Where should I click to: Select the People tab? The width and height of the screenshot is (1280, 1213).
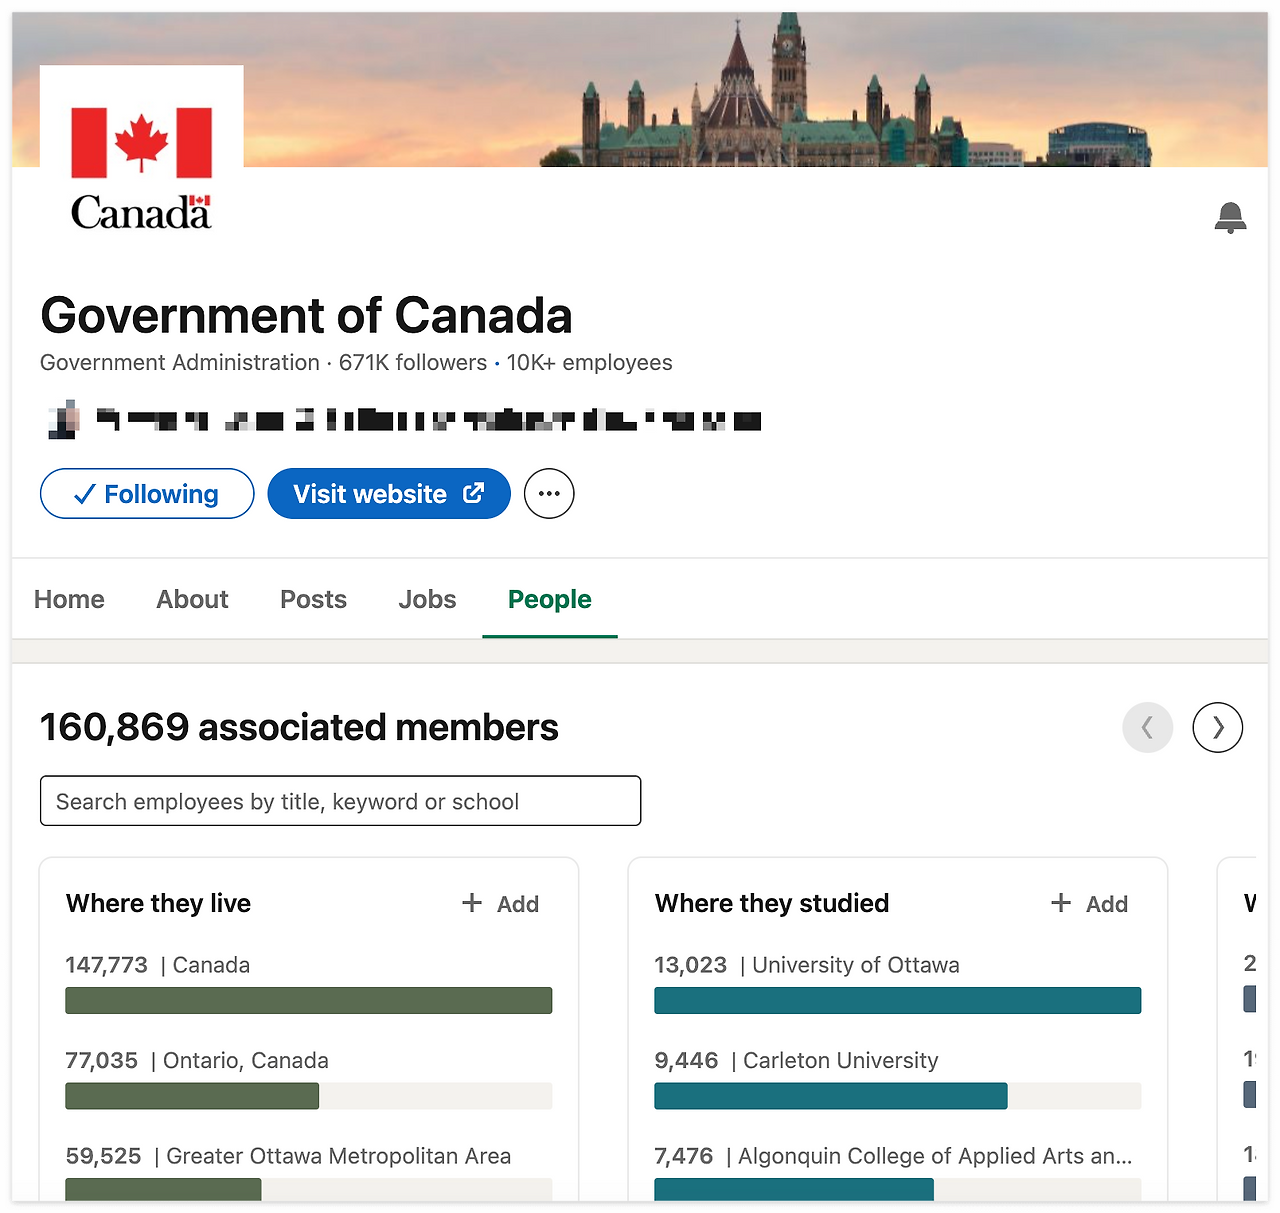click(x=550, y=599)
